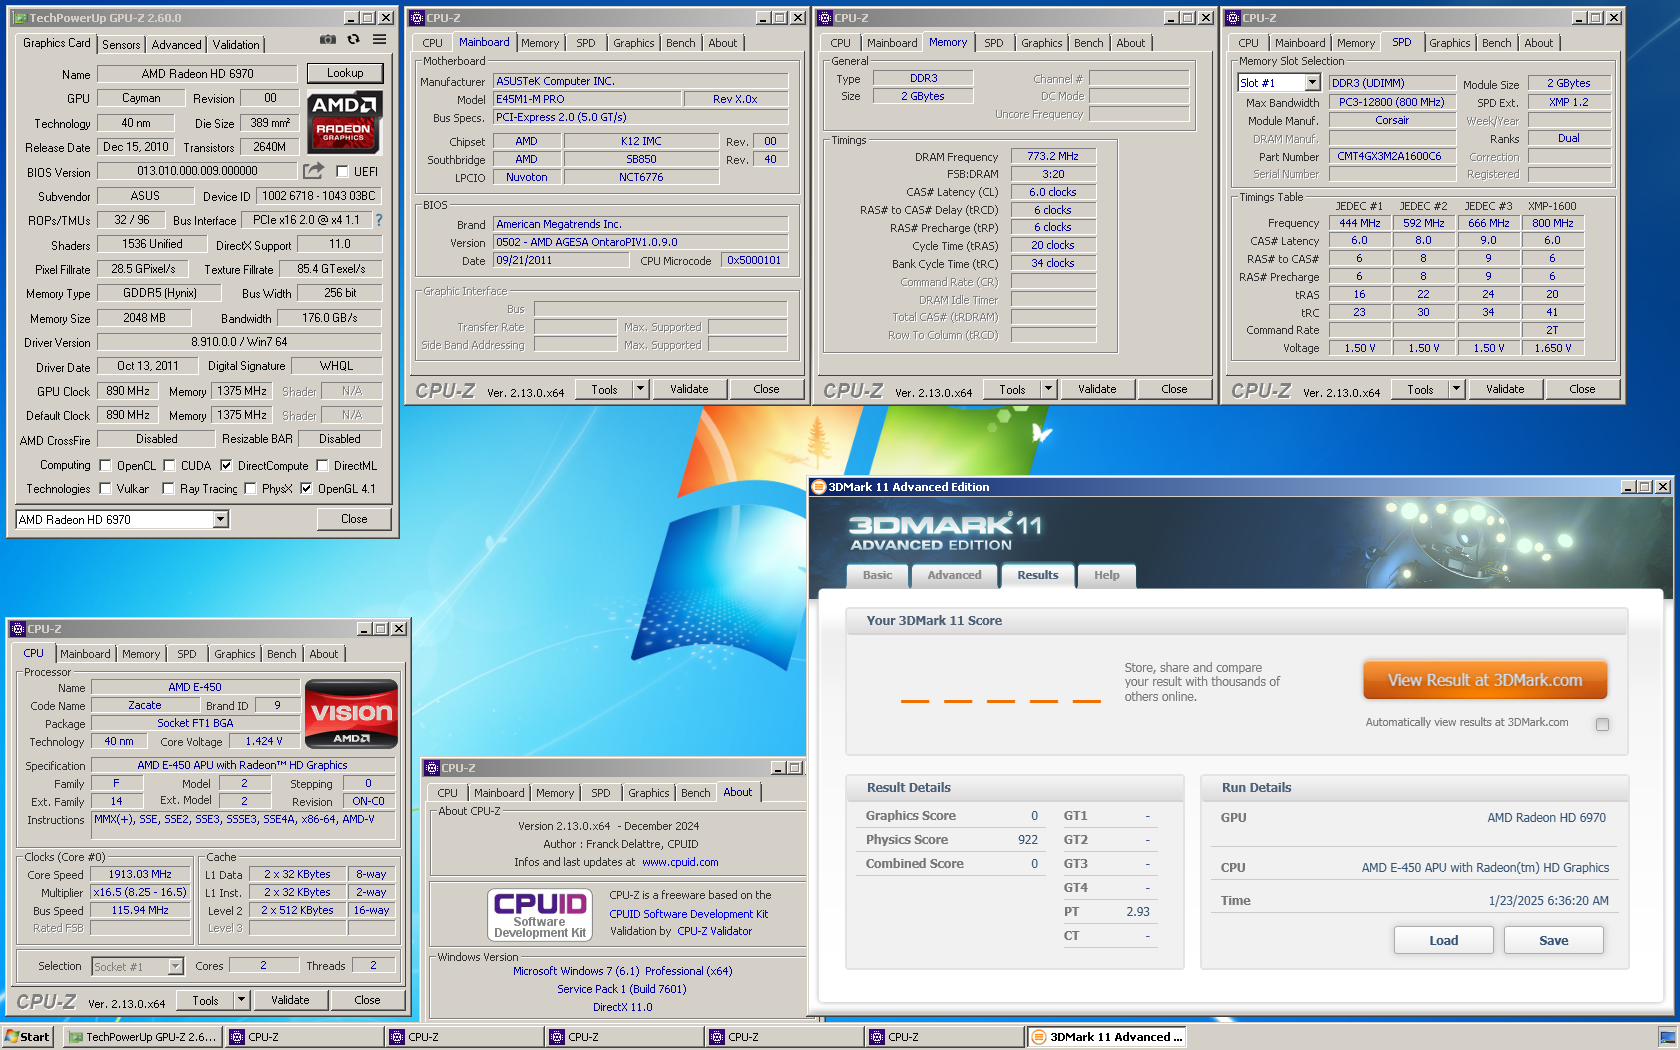
Task: Click mainboard model E45M1-M PRO value
Action: (587, 99)
